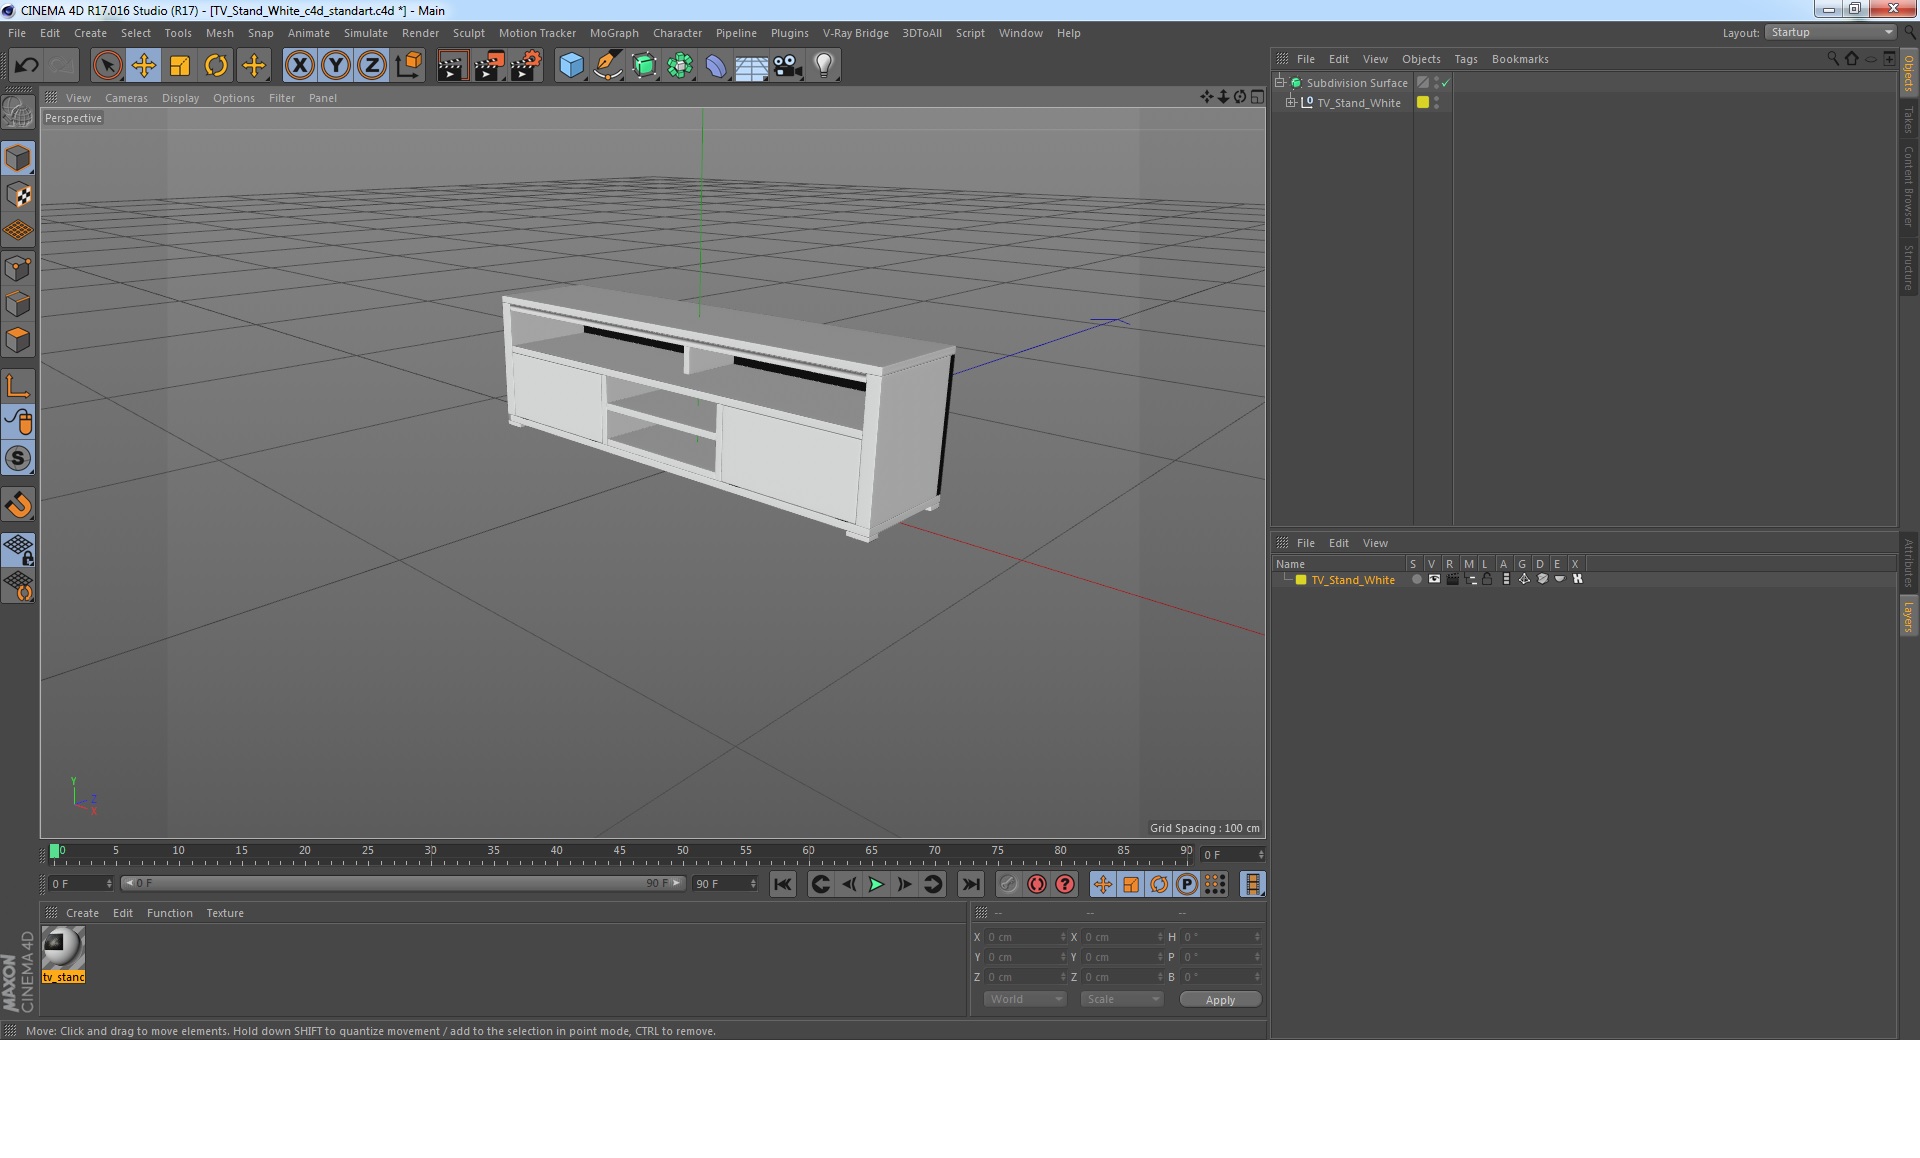This screenshot has height=1158, width=1920.
Task: Add Floor environment icon
Action: 751,66
